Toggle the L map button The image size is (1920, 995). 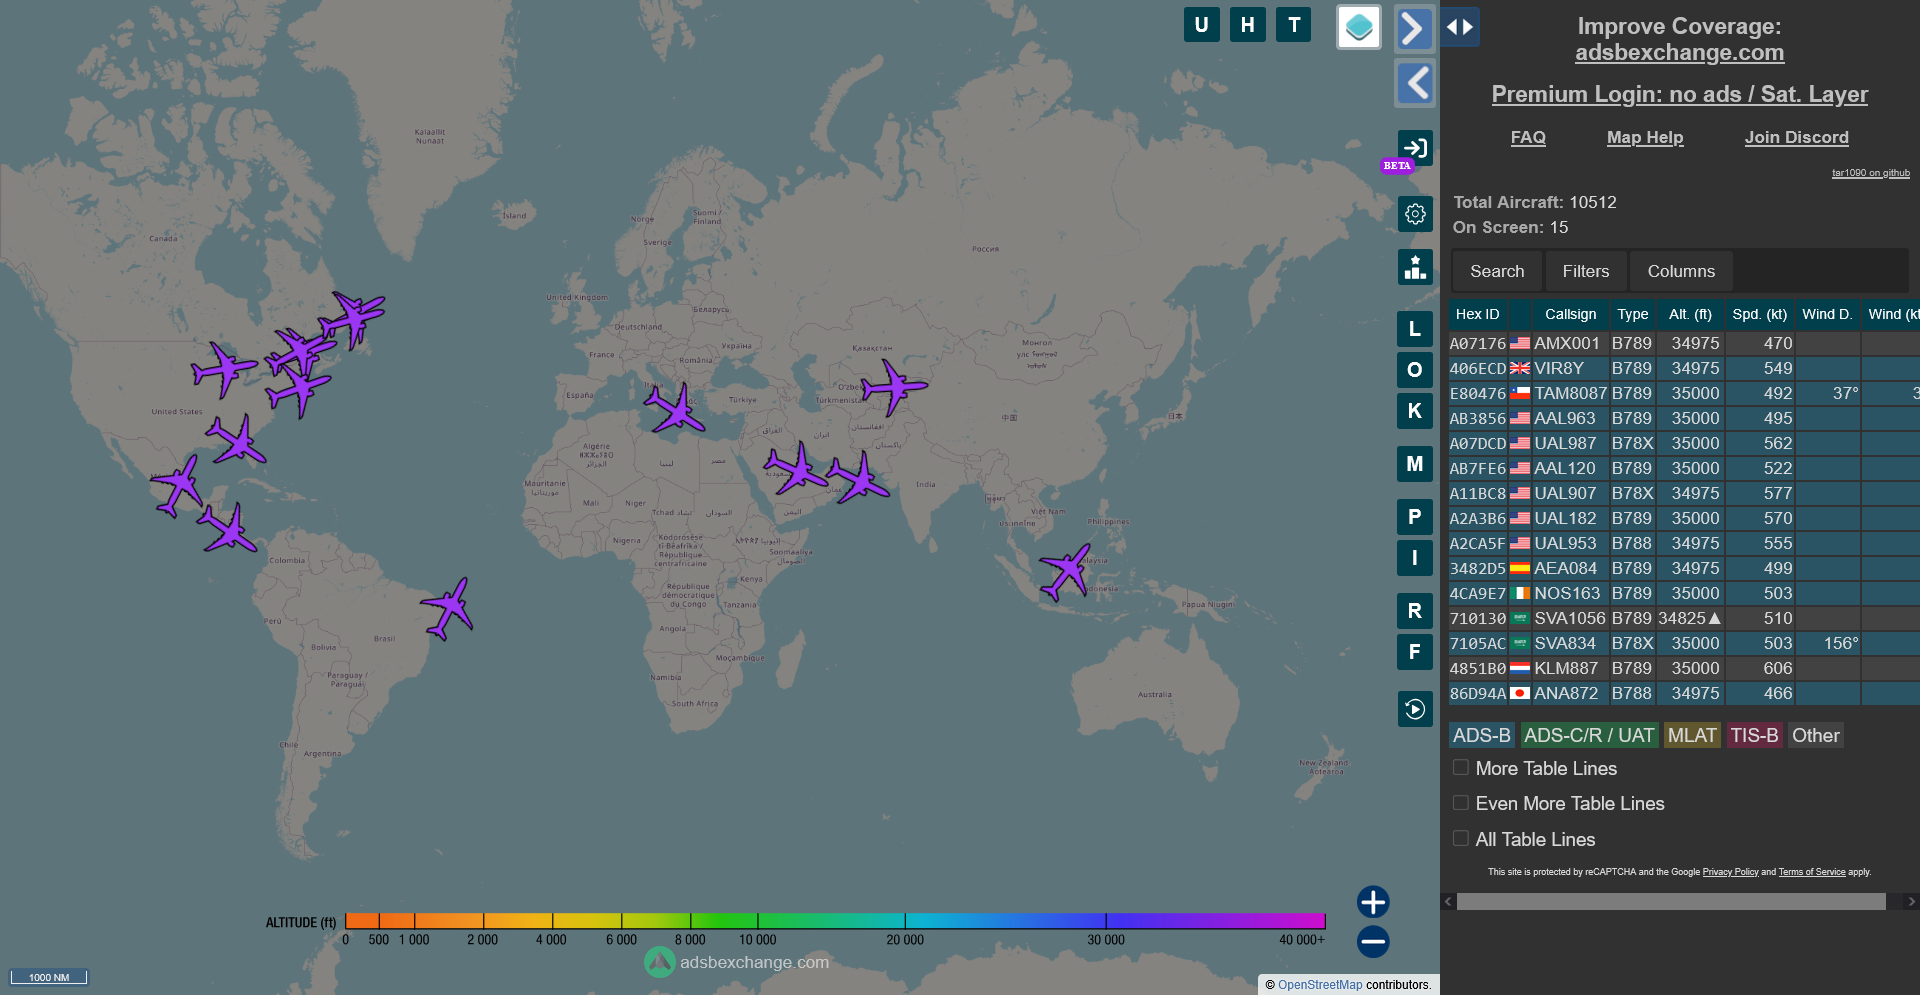coord(1414,329)
